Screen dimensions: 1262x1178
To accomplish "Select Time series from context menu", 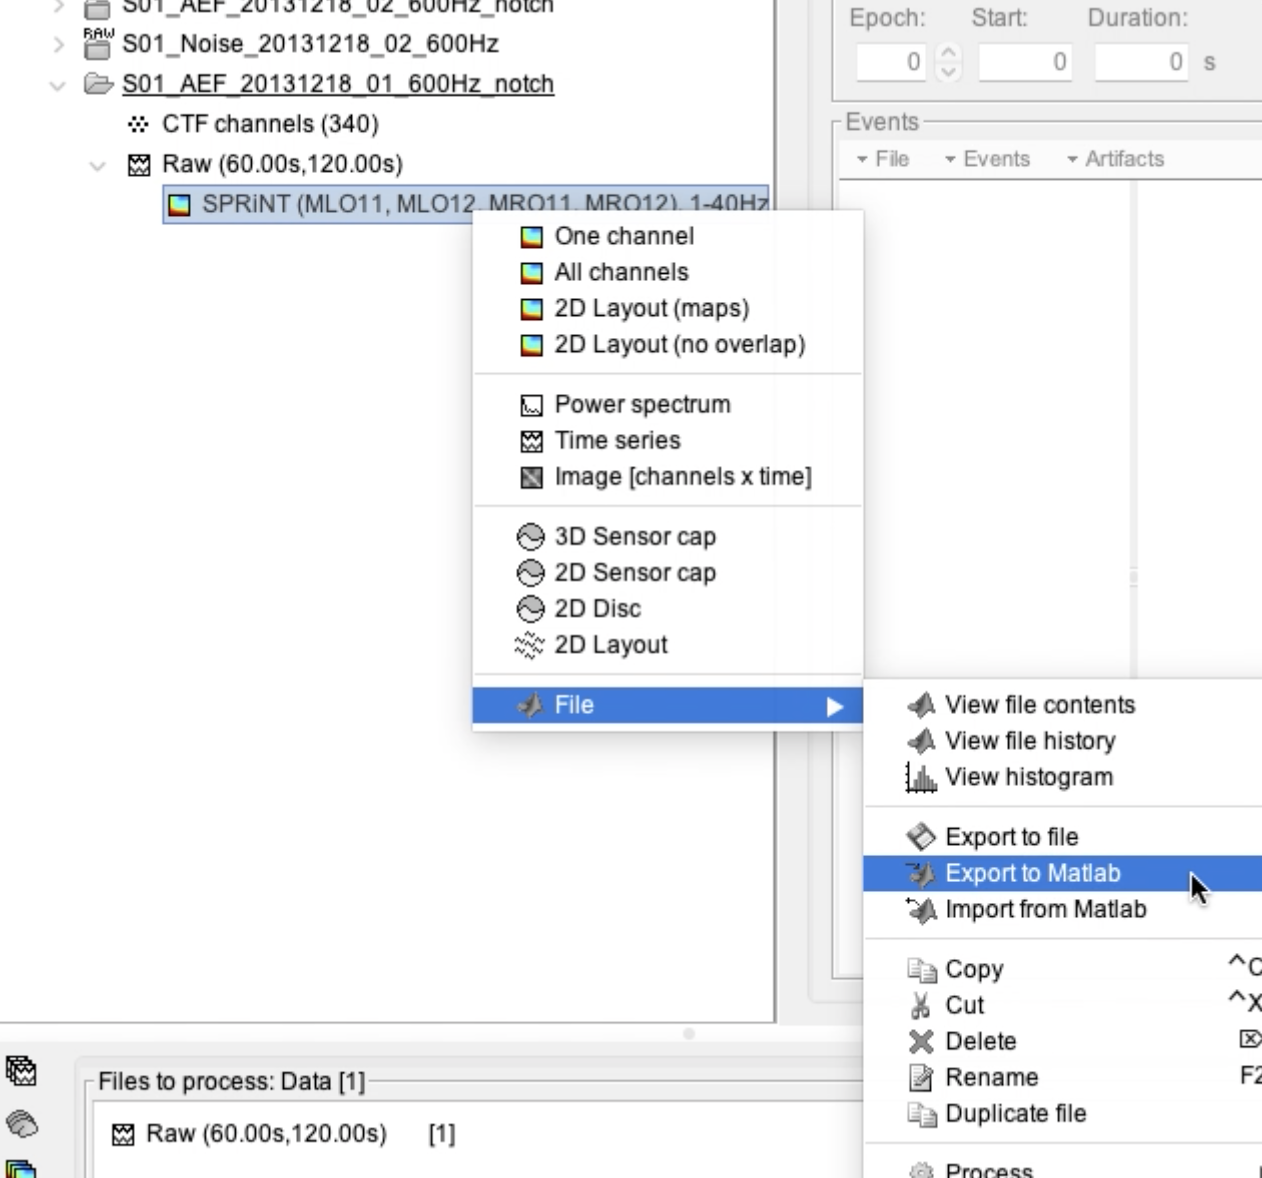I will pos(617,441).
